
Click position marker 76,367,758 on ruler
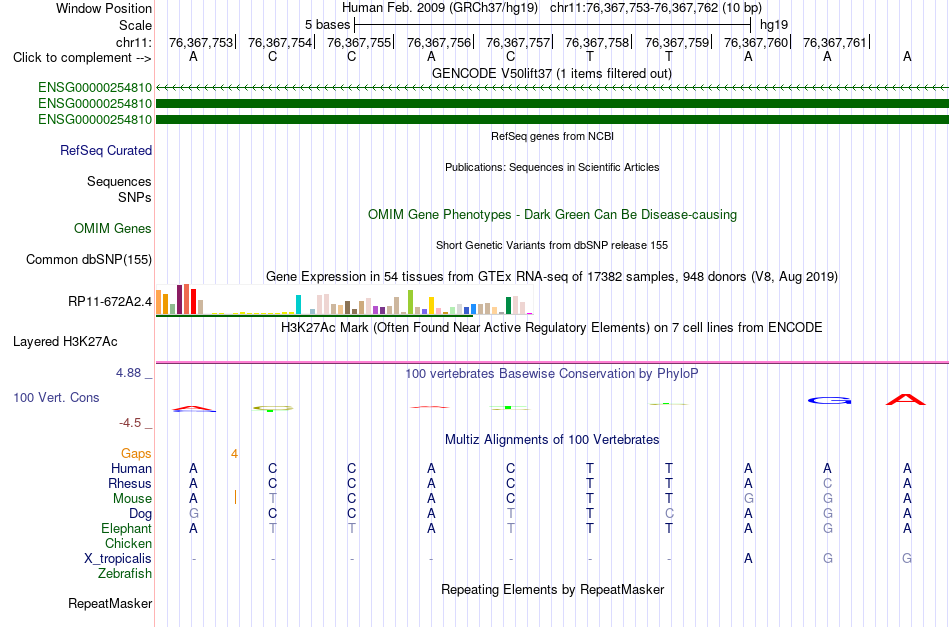pyautogui.click(x=597, y=42)
